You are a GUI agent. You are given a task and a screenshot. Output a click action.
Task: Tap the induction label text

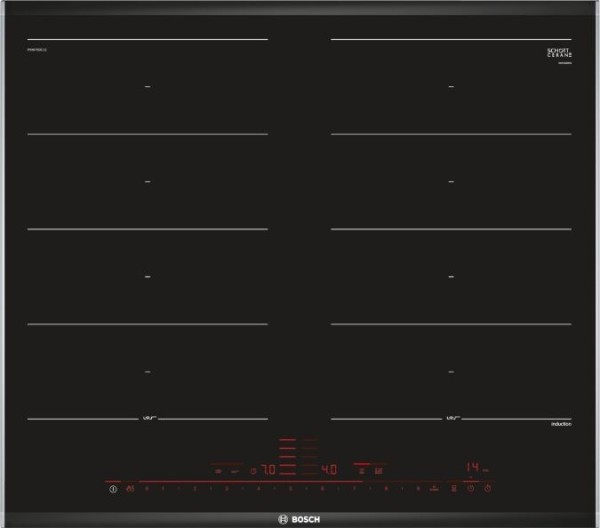pos(559,426)
